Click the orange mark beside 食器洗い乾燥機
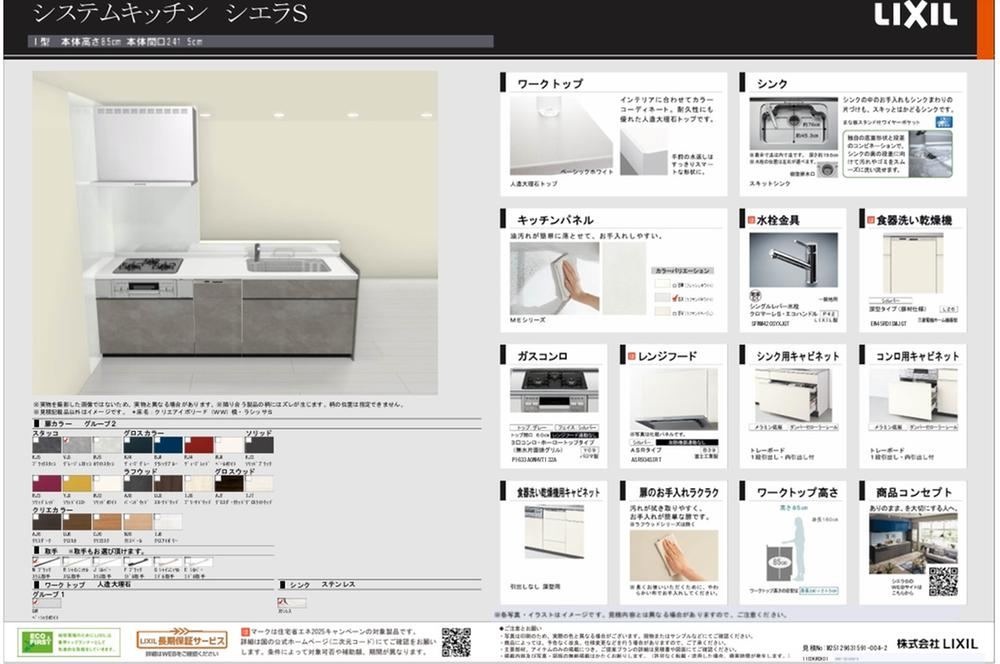Image resolution: width=1000 pixels, height=664 pixels. (871, 220)
